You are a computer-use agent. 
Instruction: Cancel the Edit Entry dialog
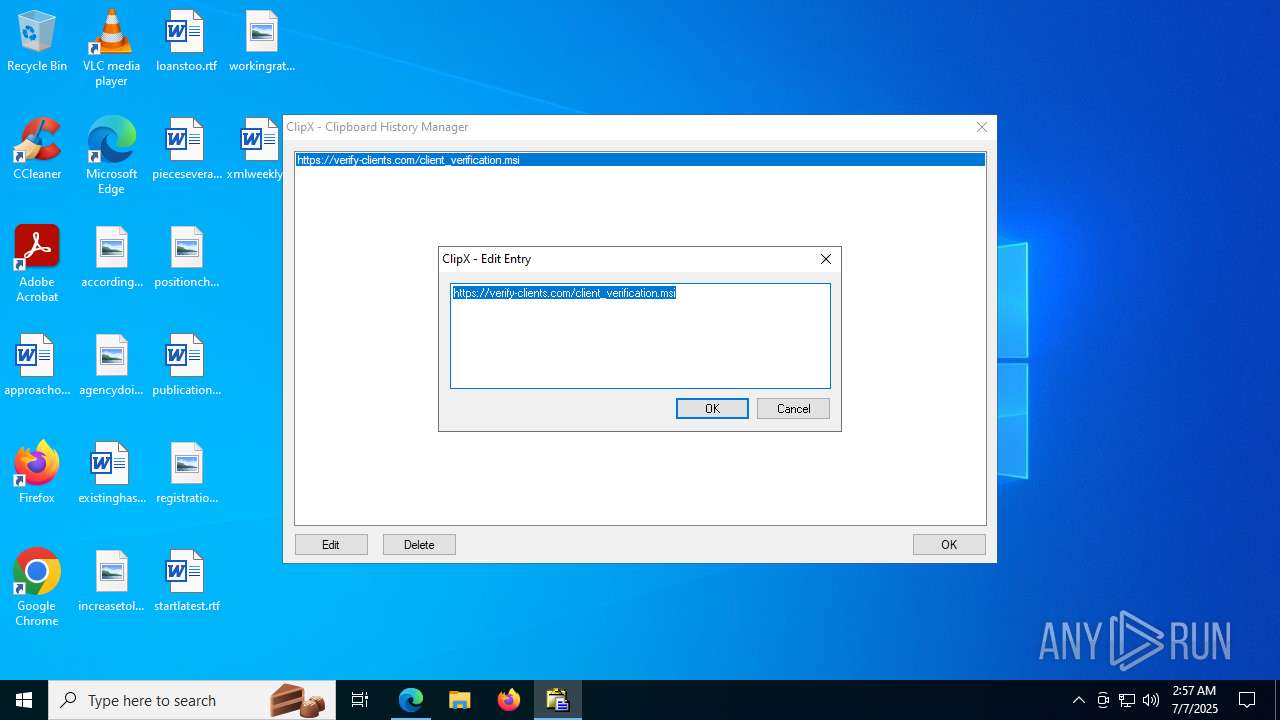pos(793,408)
